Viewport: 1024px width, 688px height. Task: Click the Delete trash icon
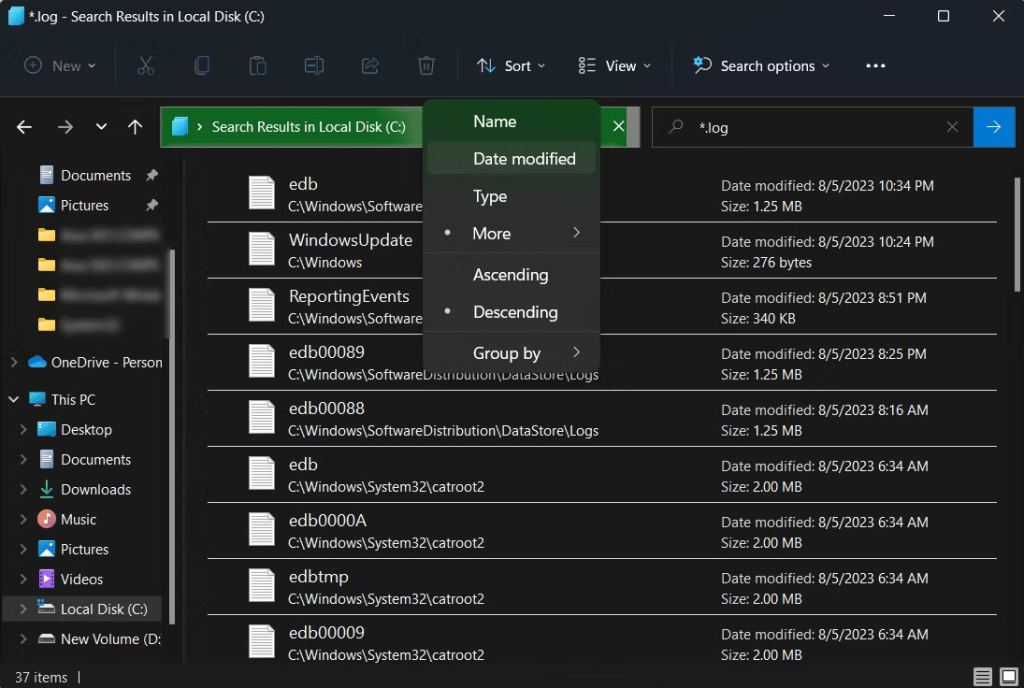pos(425,65)
